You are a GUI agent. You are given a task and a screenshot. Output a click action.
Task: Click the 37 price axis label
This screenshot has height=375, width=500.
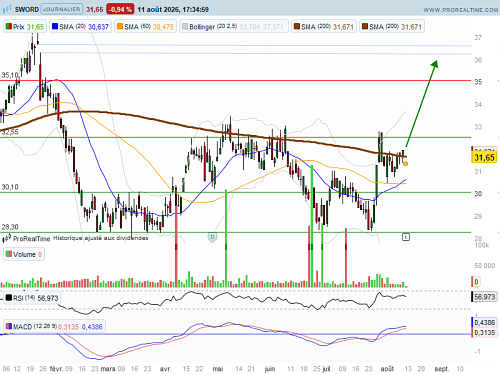[x=478, y=38]
